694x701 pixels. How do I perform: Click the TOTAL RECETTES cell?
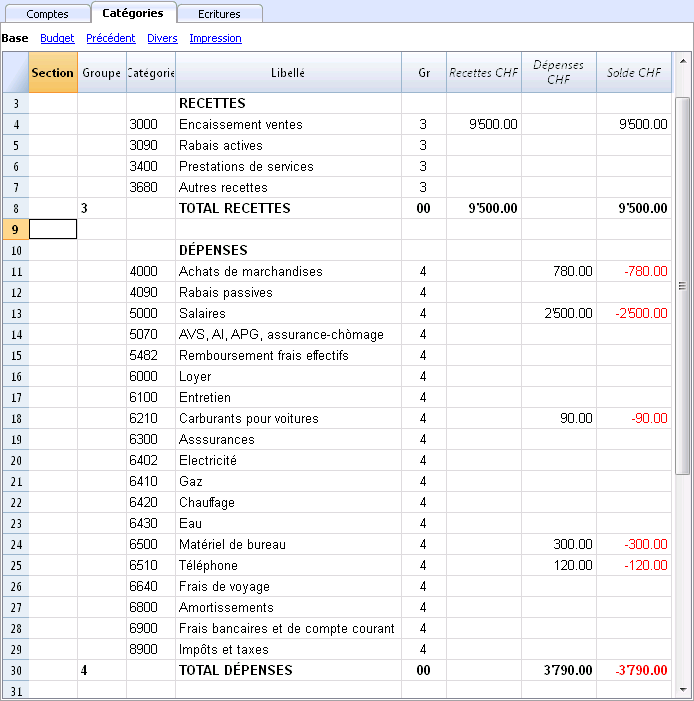pos(235,208)
